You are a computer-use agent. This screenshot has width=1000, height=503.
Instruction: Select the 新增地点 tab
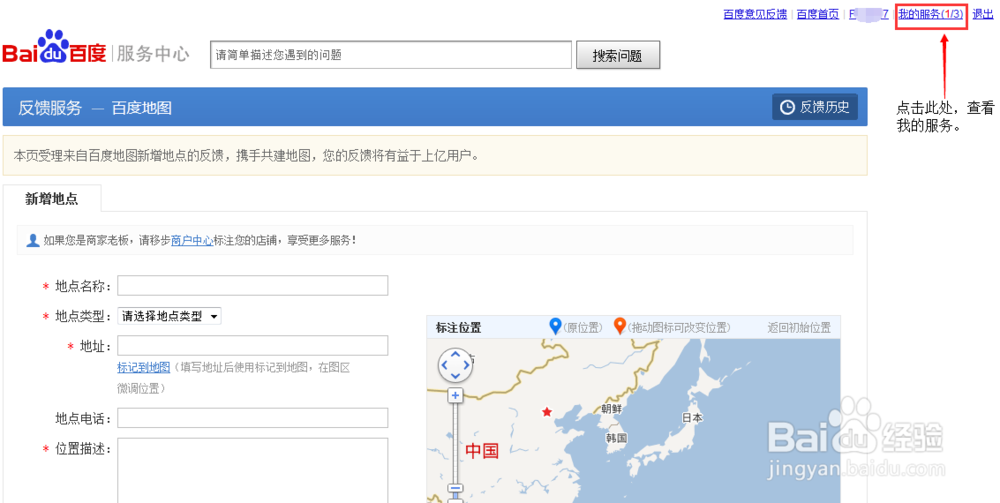(52, 199)
